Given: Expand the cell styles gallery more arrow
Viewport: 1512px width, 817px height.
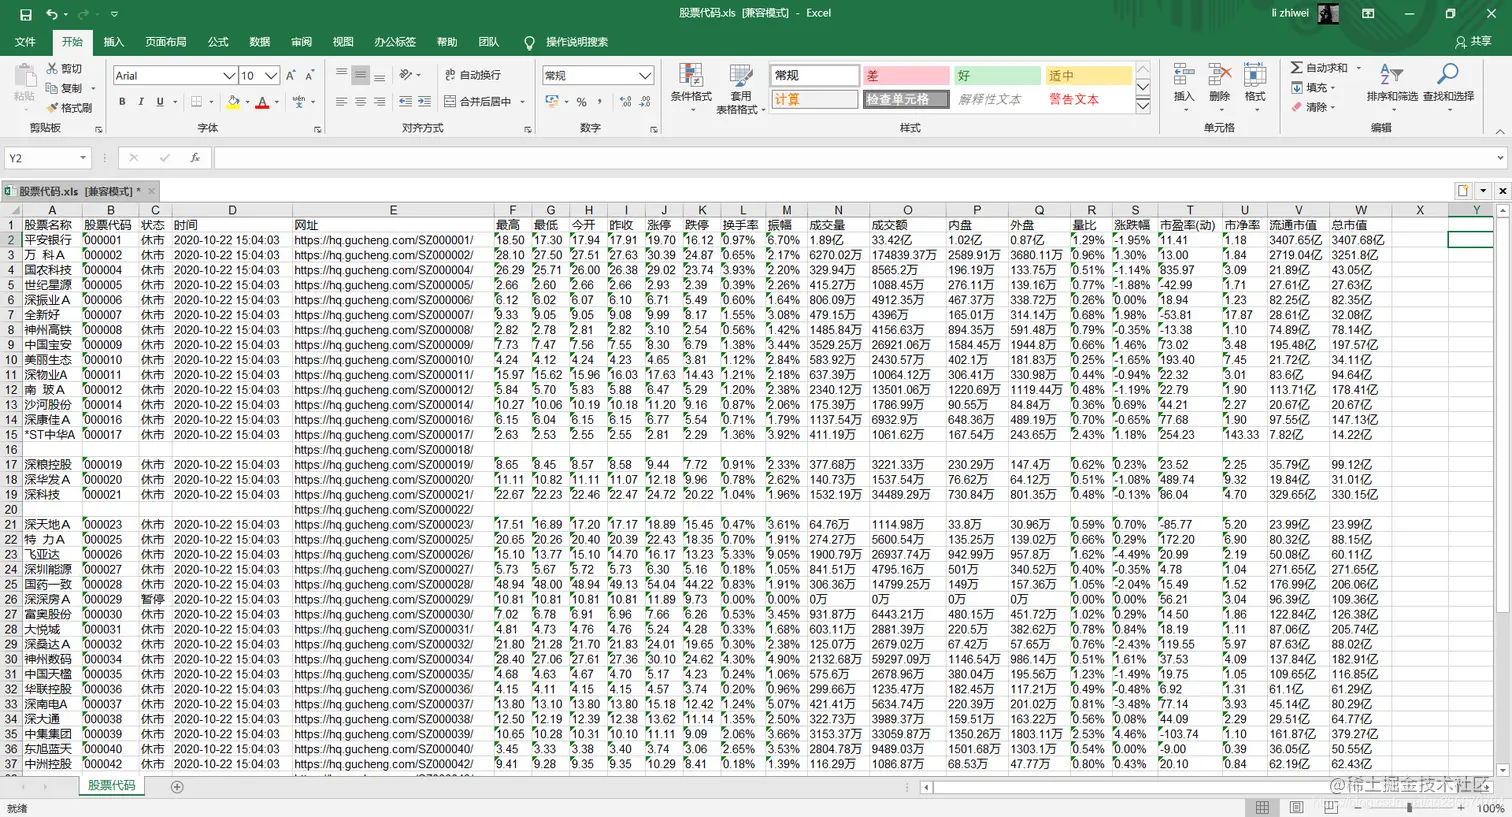Looking at the screenshot, I should point(1143,104).
